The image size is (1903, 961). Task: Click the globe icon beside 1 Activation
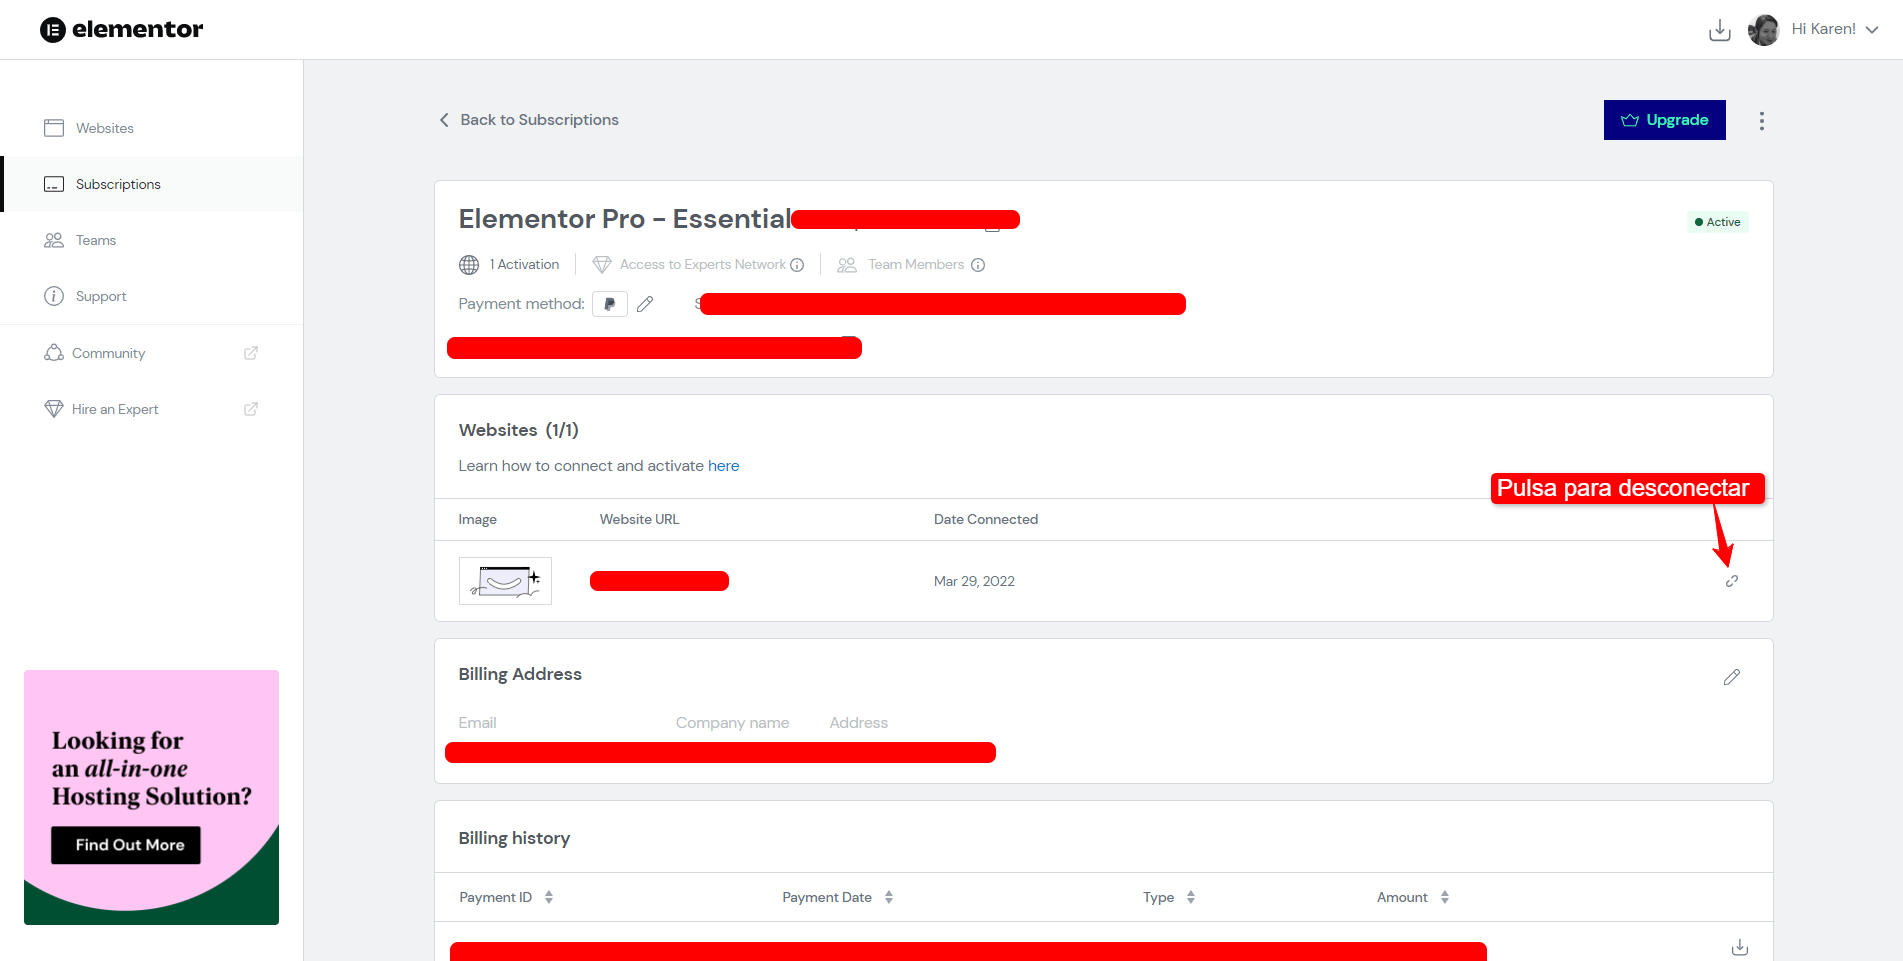(x=469, y=265)
